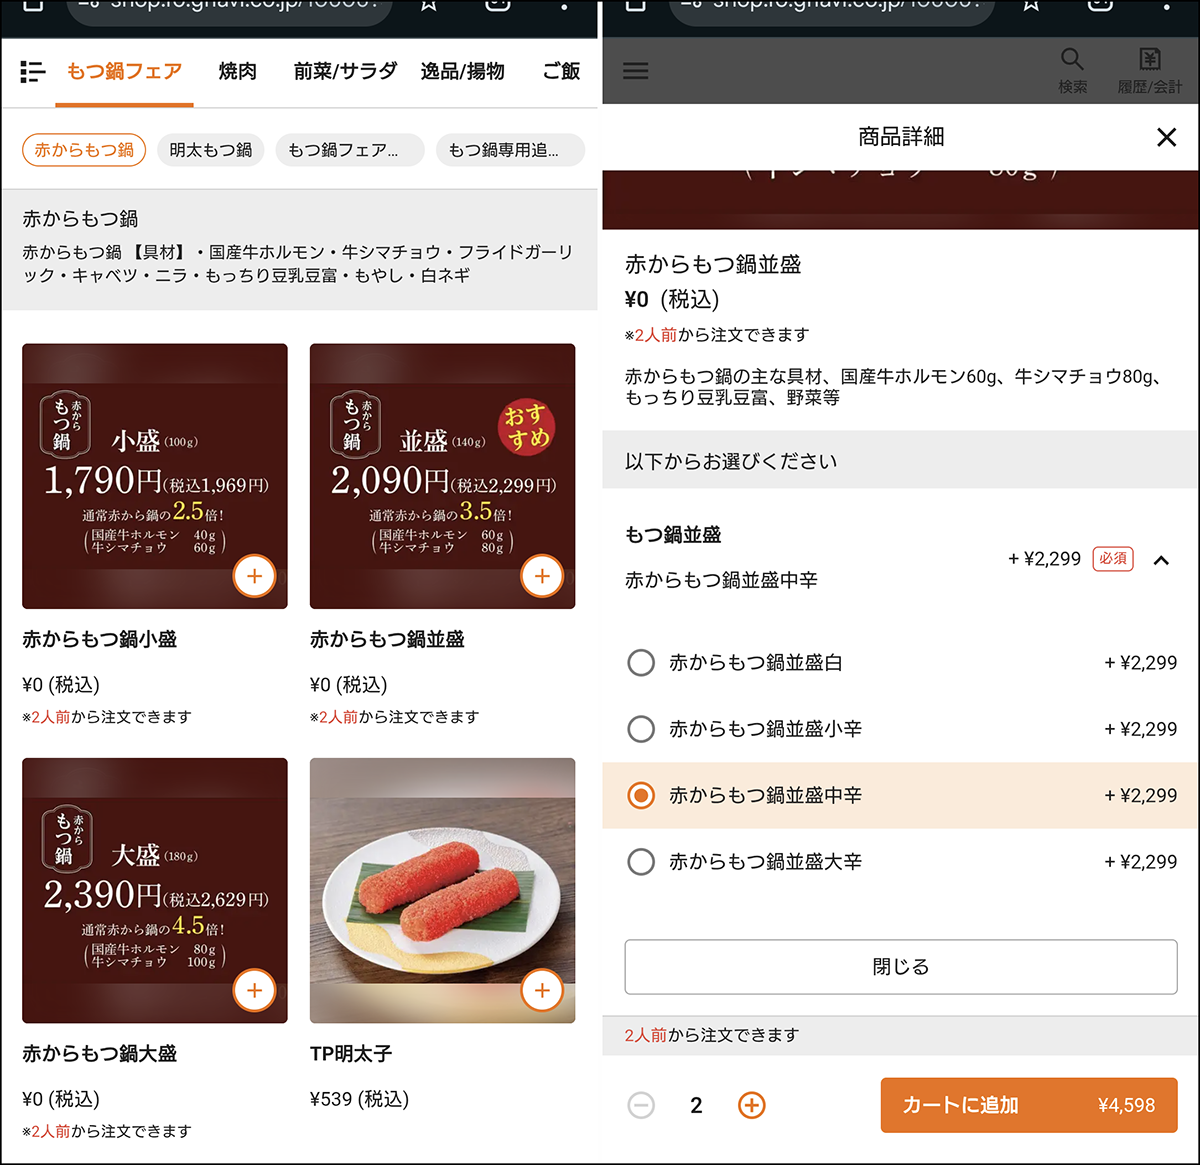The image size is (1200, 1165).
Task: Select 赤からもつ鍋並盛小辛 option
Action: pyautogui.click(x=641, y=729)
